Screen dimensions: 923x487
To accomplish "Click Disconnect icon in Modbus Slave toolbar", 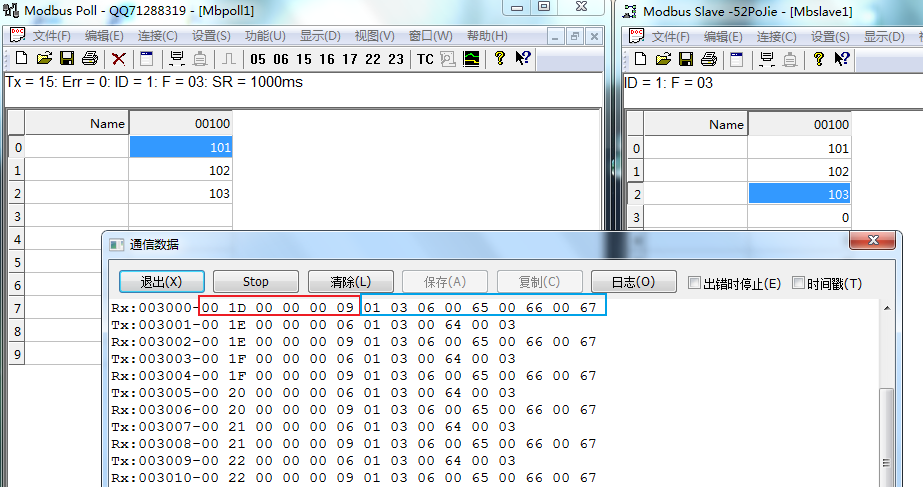I will pos(790,59).
